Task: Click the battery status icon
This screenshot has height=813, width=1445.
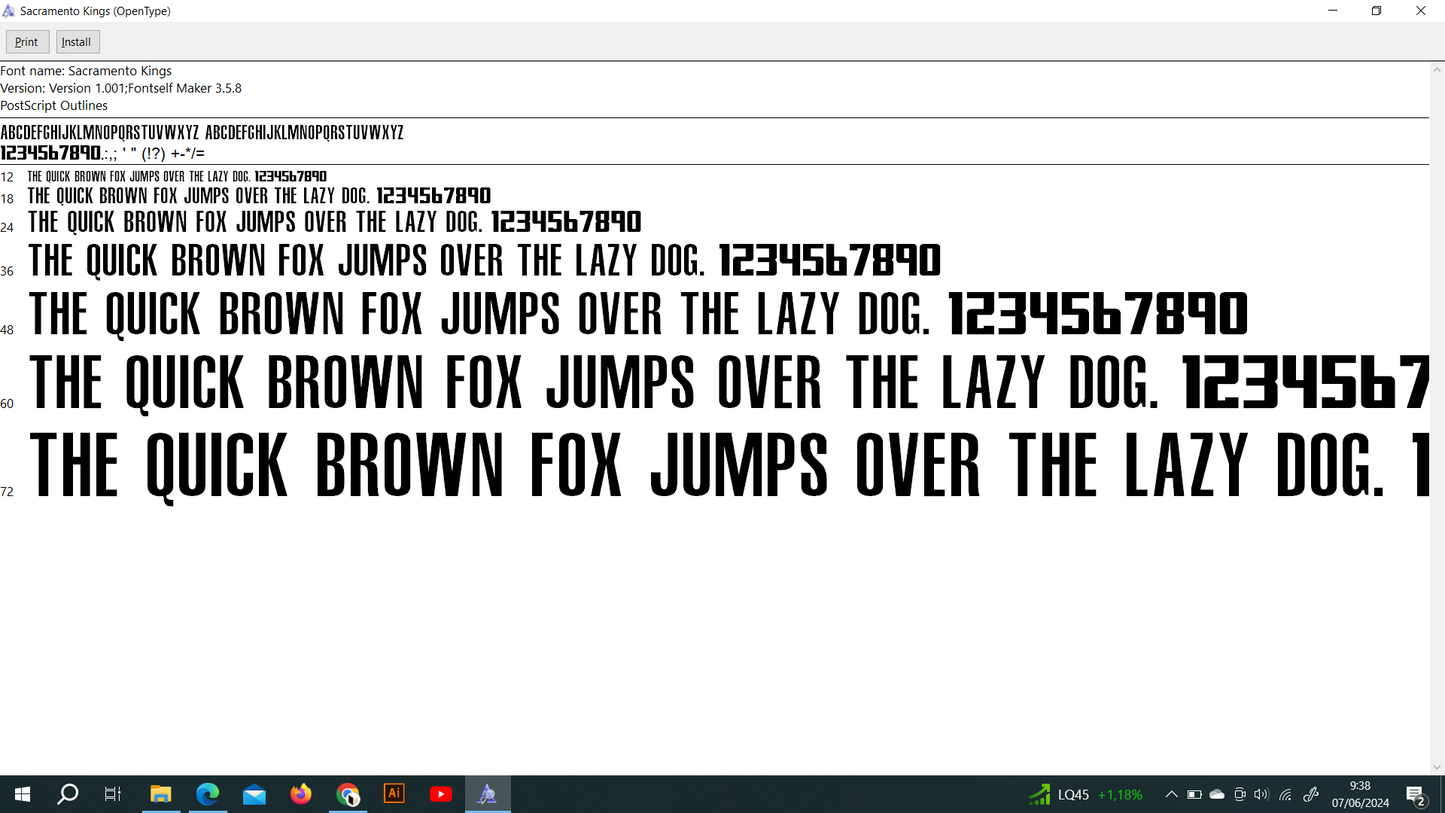Action: 1194,795
